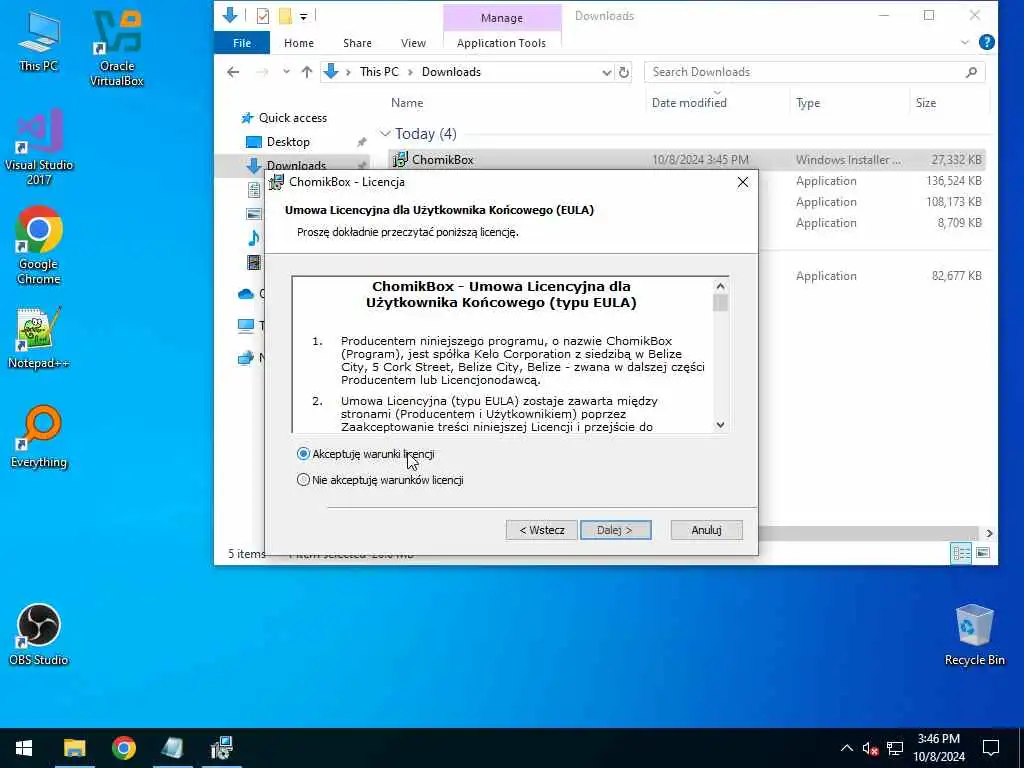The height and width of the screenshot is (768, 1024).
Task: Select the 'Nie akceptuję warunków licencji' option
Action: click(x=303, y=480)
